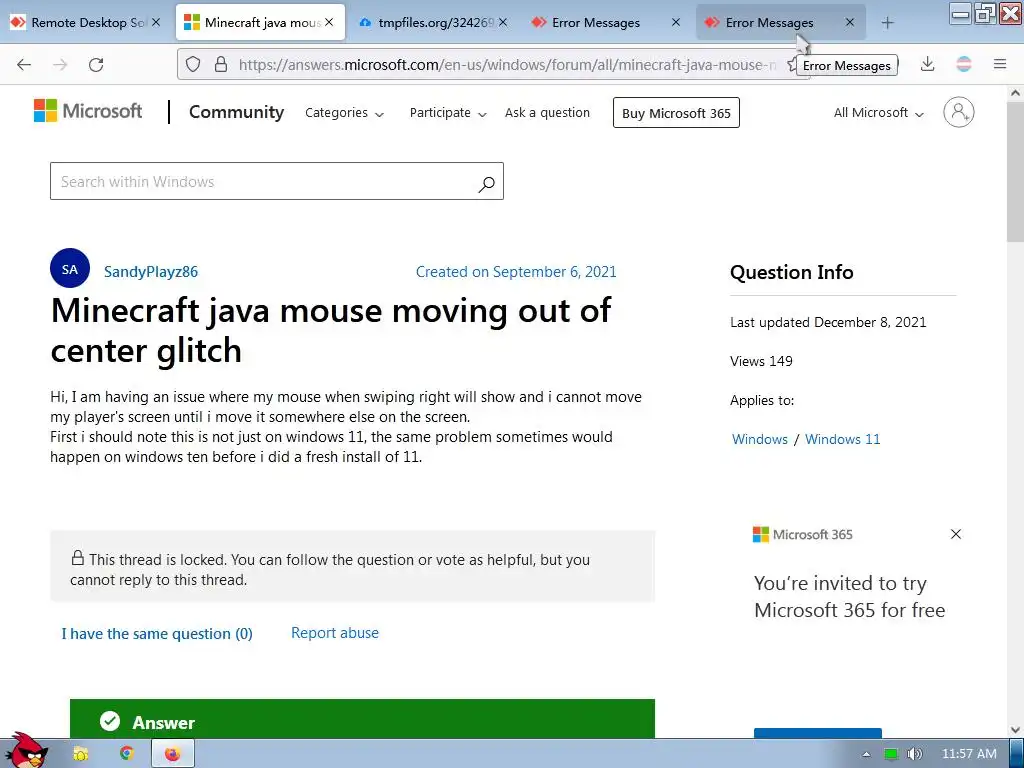The height and width of the screenshot is (768, 1024).
Task: Open the Windows 11 category link
Action: [x=842, y=439]
